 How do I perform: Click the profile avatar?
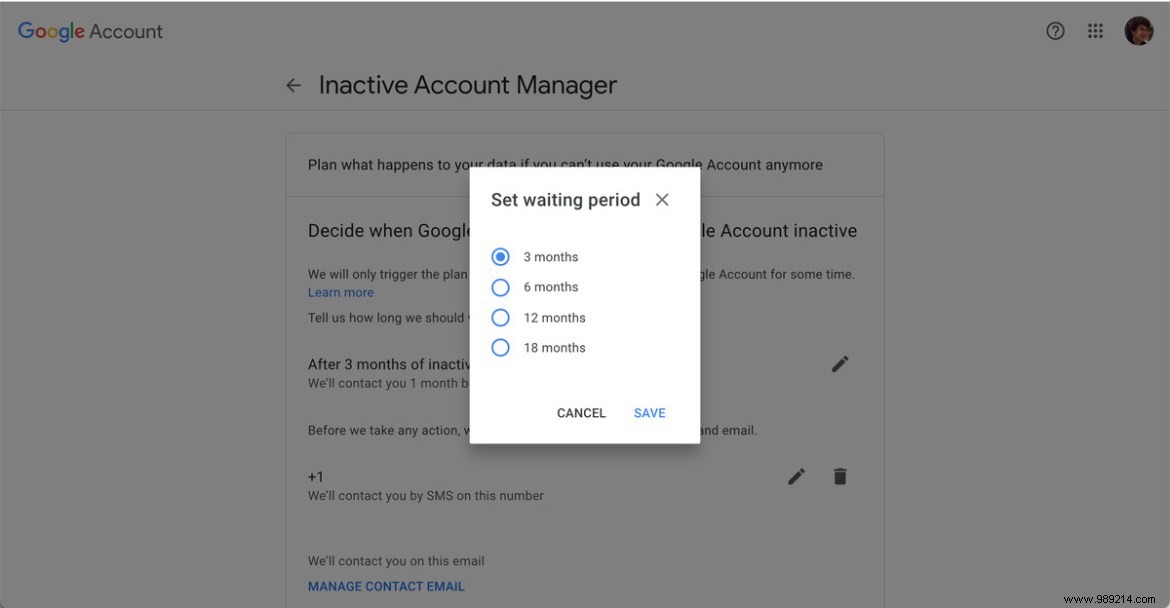click(x=1138, y=30)
